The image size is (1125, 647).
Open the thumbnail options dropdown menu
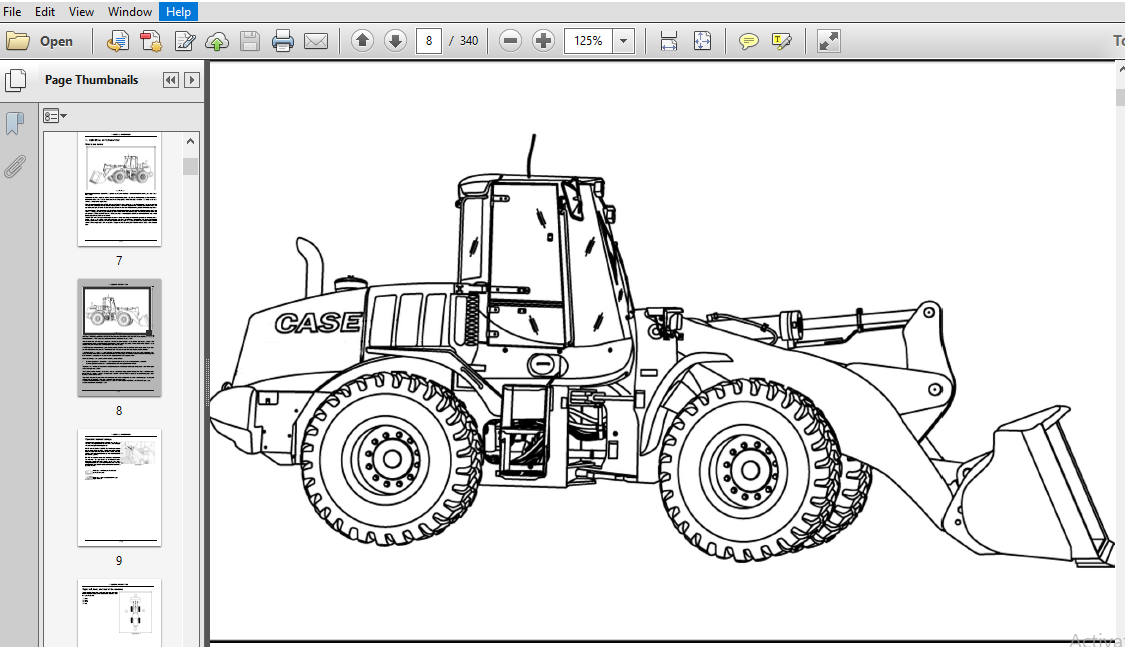(55, 115)
